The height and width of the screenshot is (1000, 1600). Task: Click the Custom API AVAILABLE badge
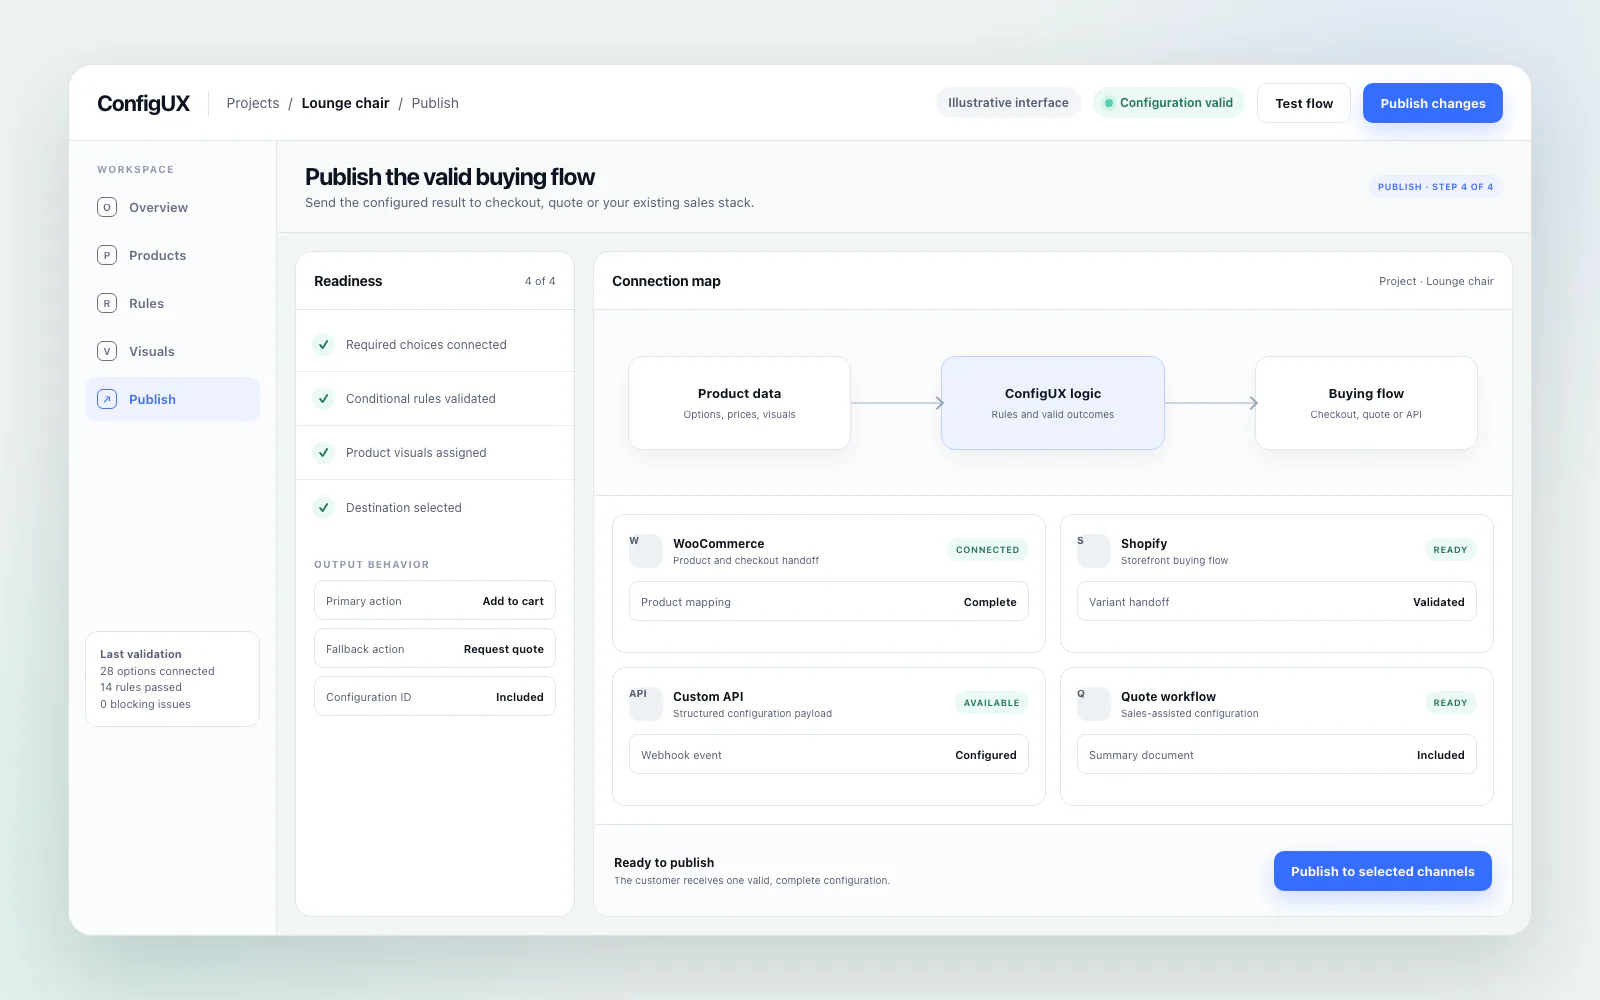tap(991, 703)
